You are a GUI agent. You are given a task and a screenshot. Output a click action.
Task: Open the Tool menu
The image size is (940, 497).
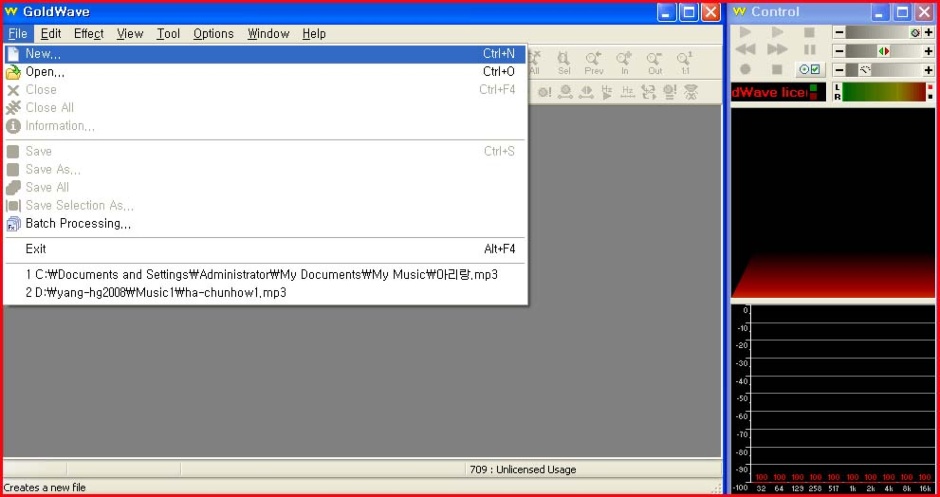tap(168, 34)
